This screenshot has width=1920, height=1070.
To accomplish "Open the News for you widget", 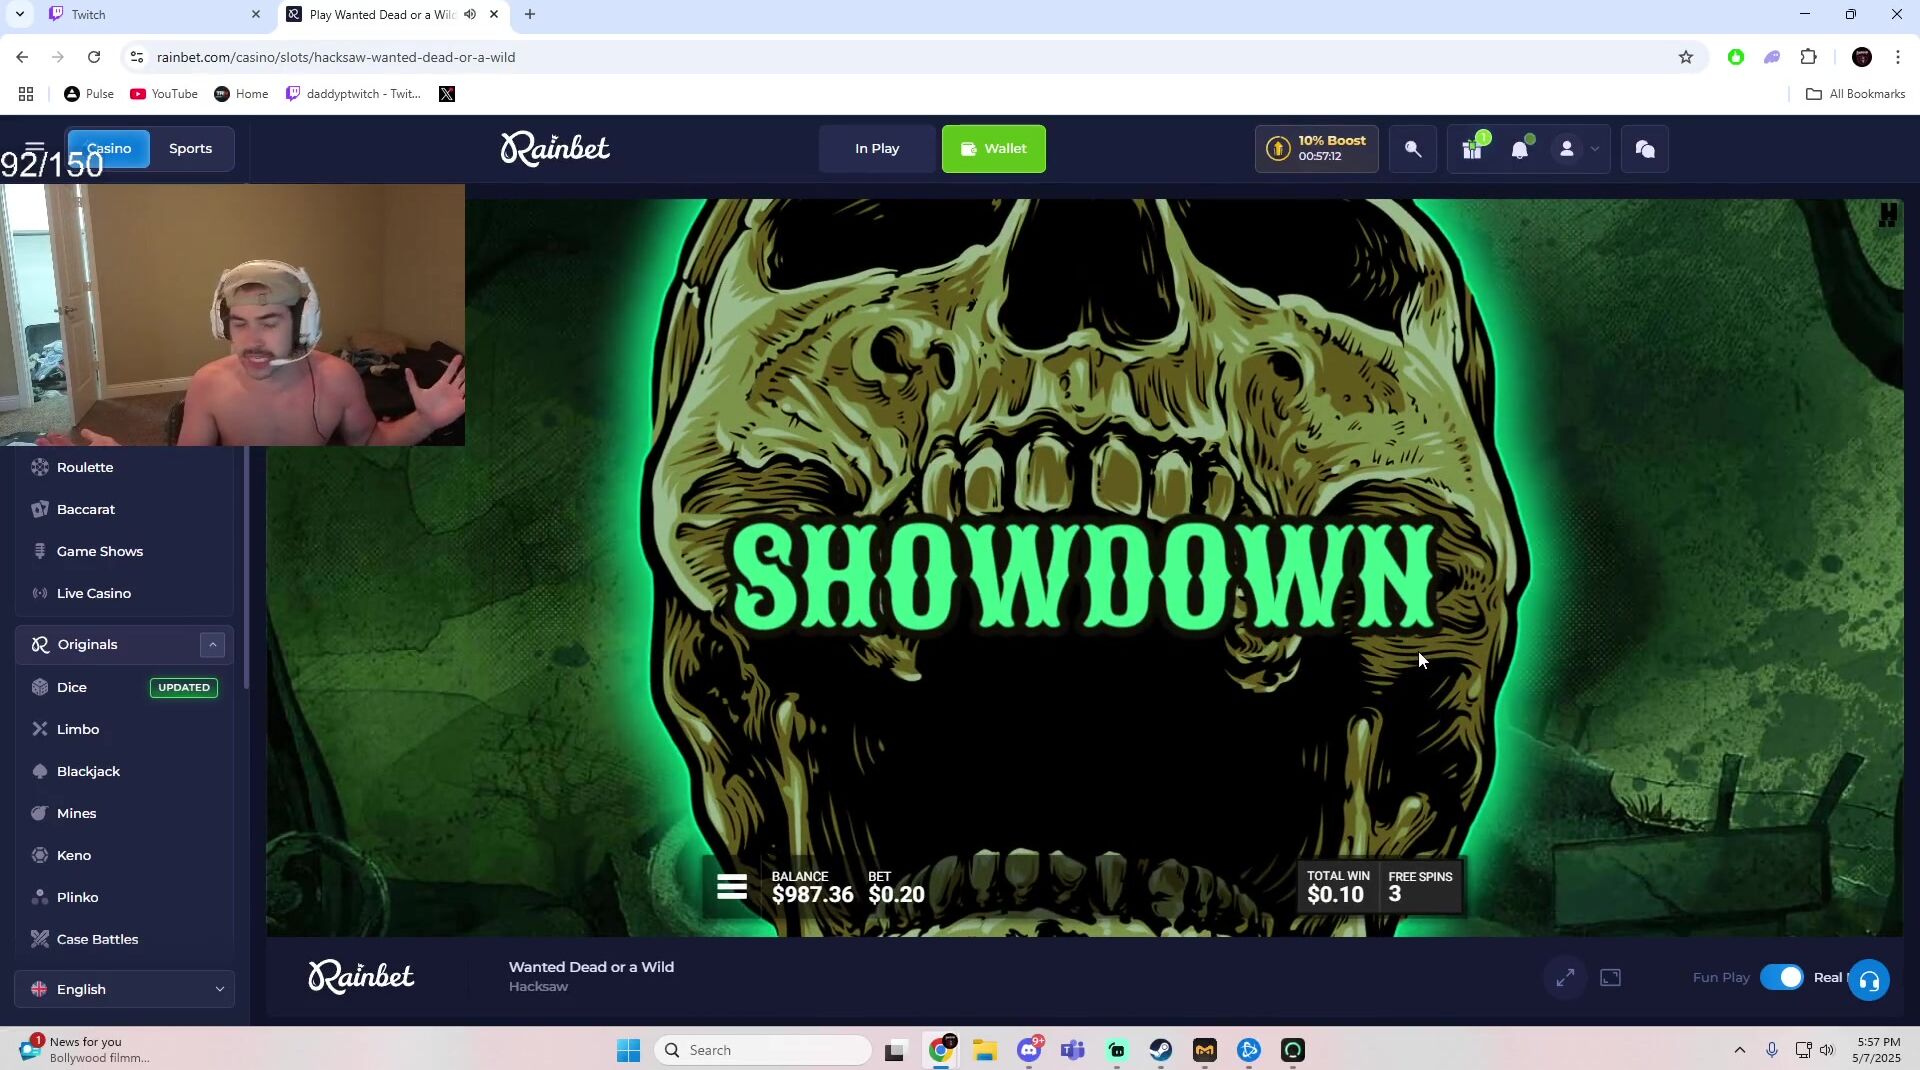I will [x=85, y=1049].
